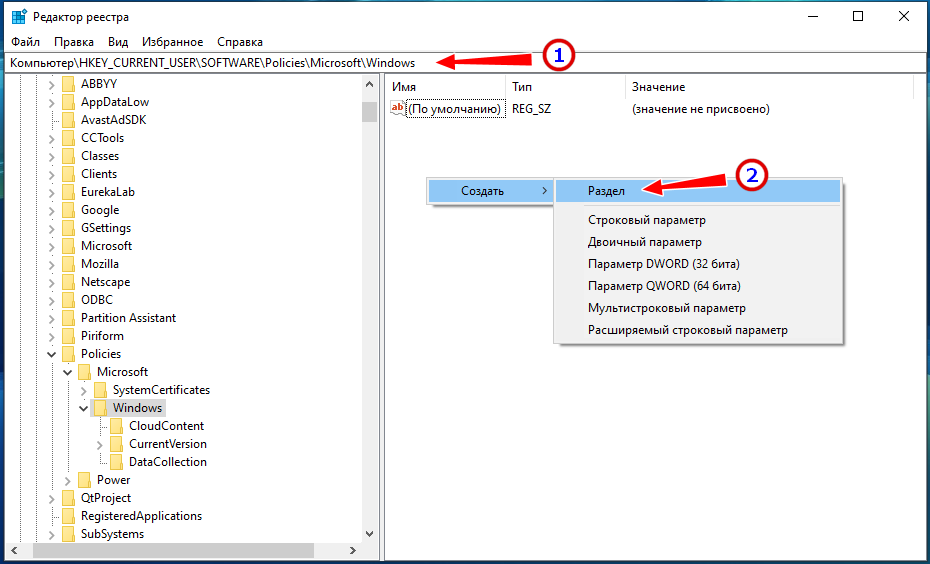The image size is (930, 564).
Task: Open the Вид menu
Action: point(118,42)
